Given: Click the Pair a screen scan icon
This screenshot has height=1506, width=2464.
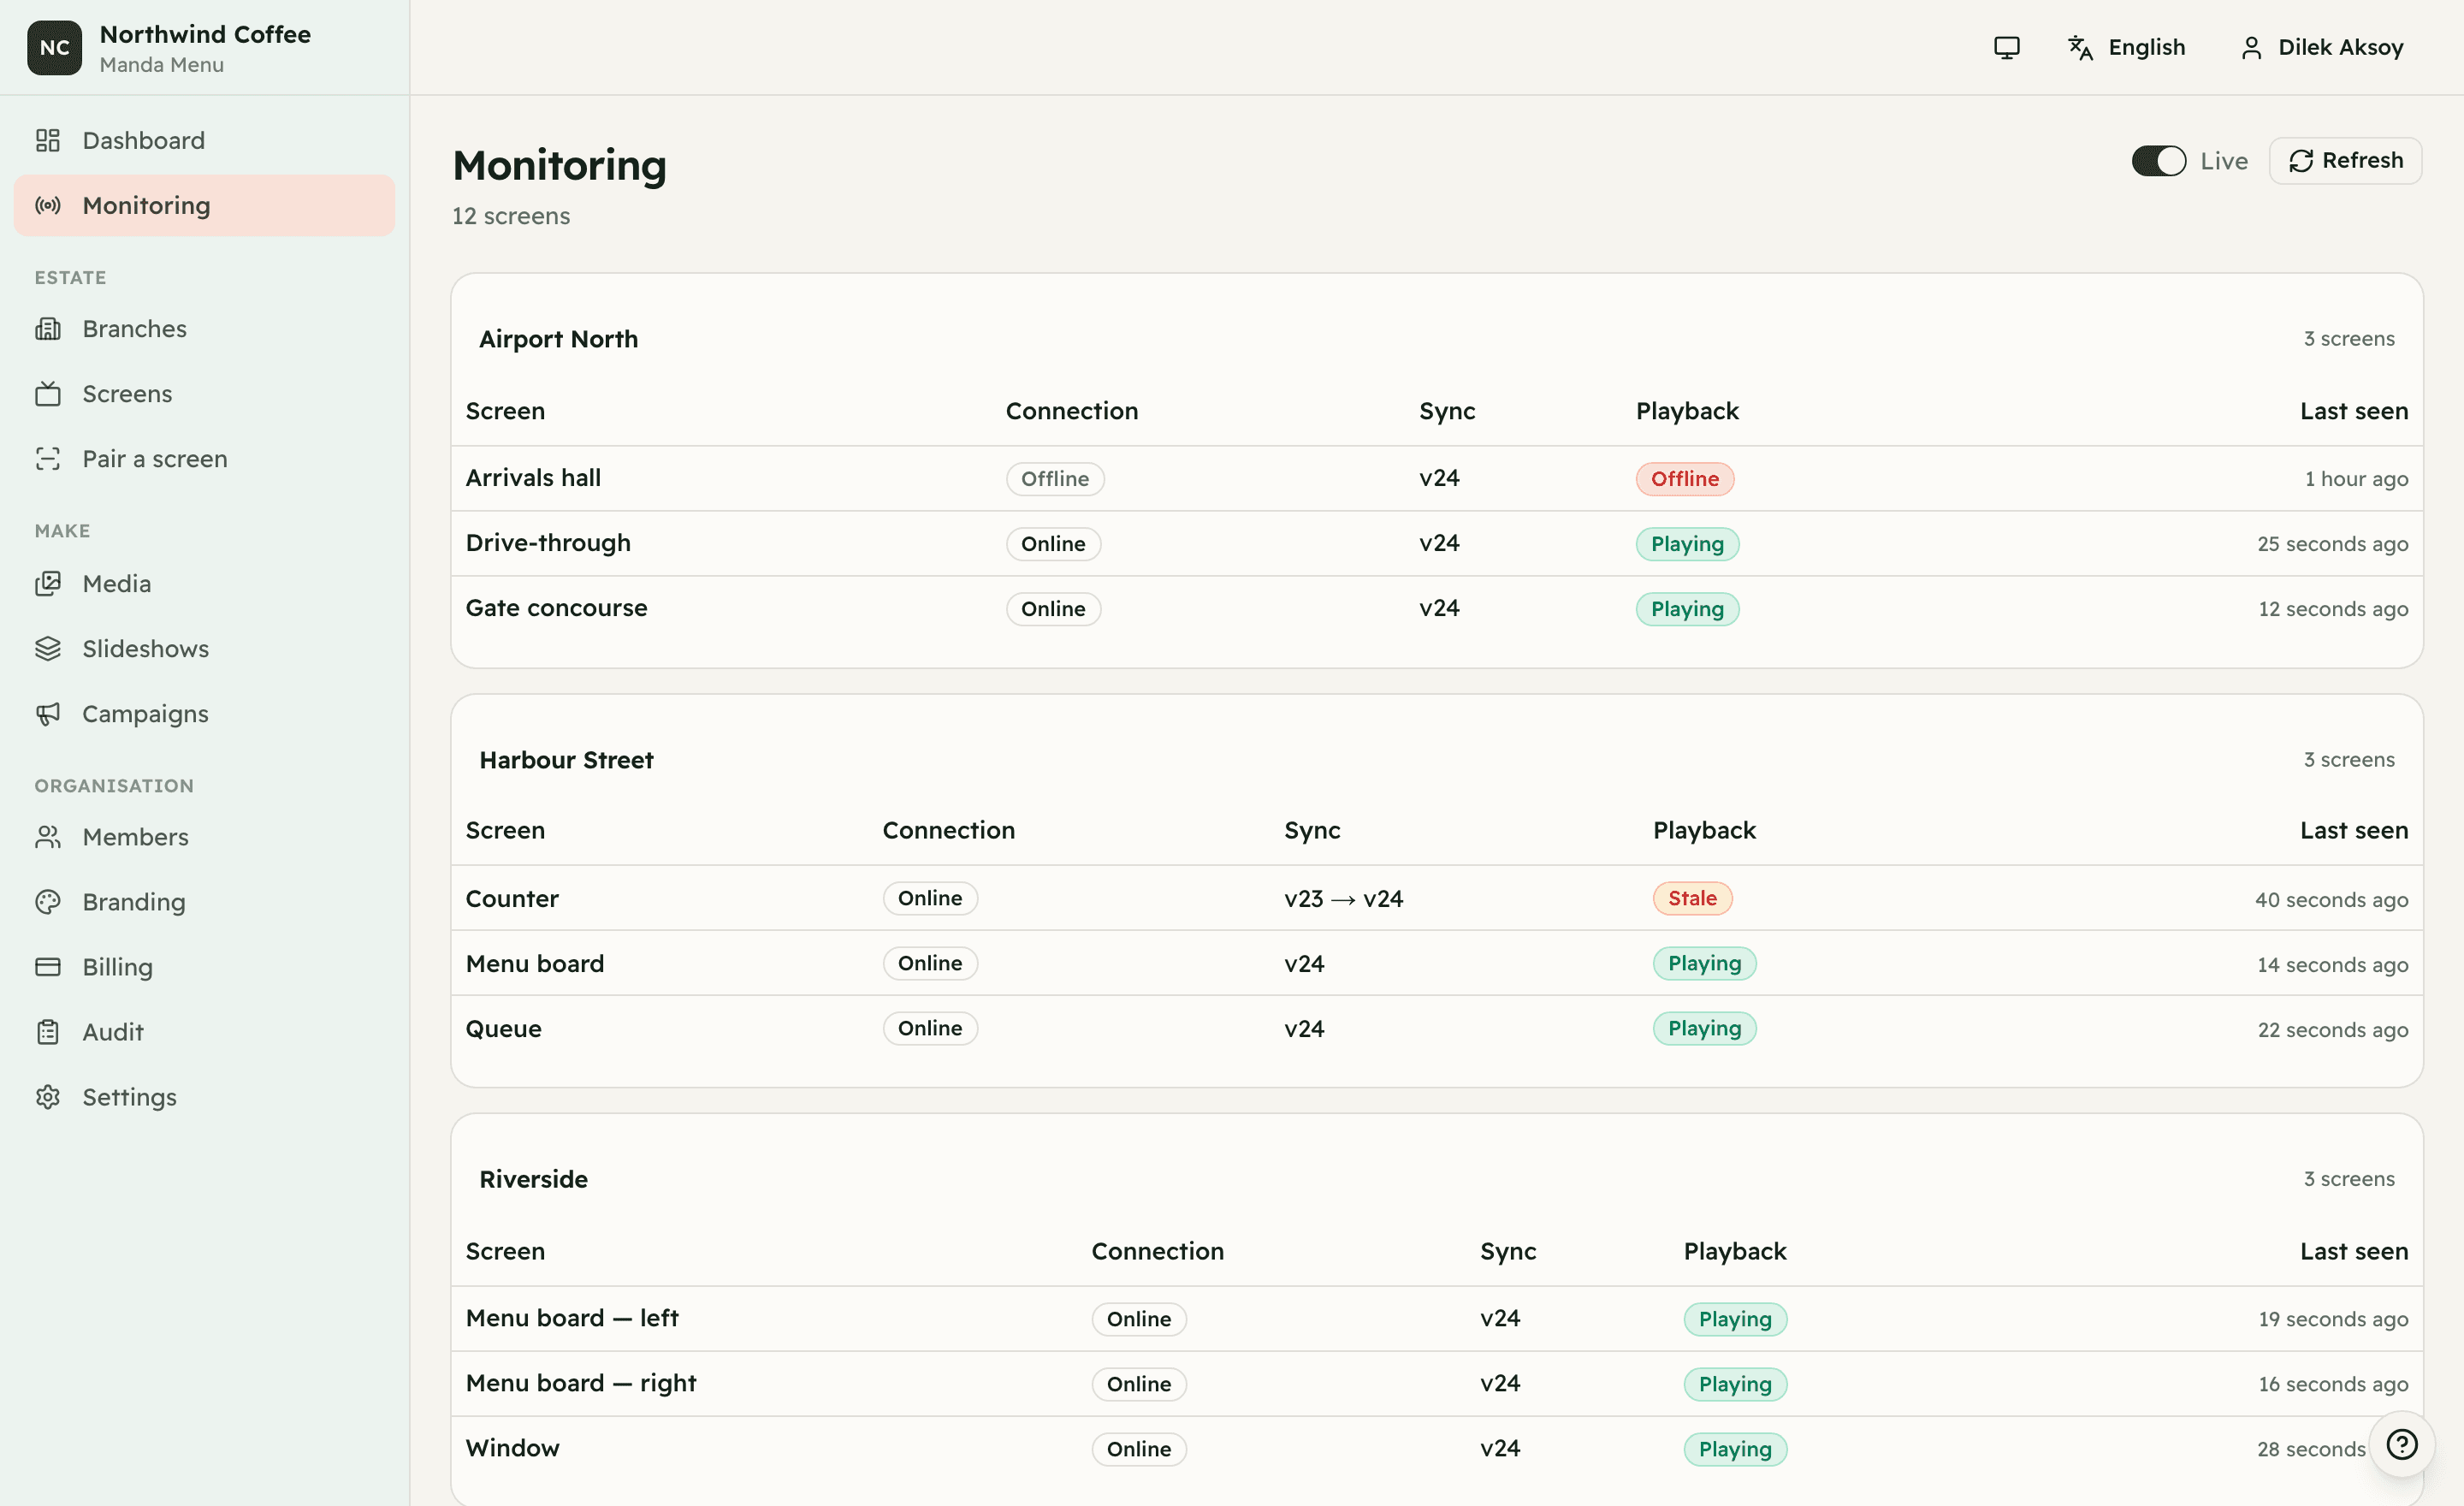Looking at the screenshot, I should click(48, 459).
